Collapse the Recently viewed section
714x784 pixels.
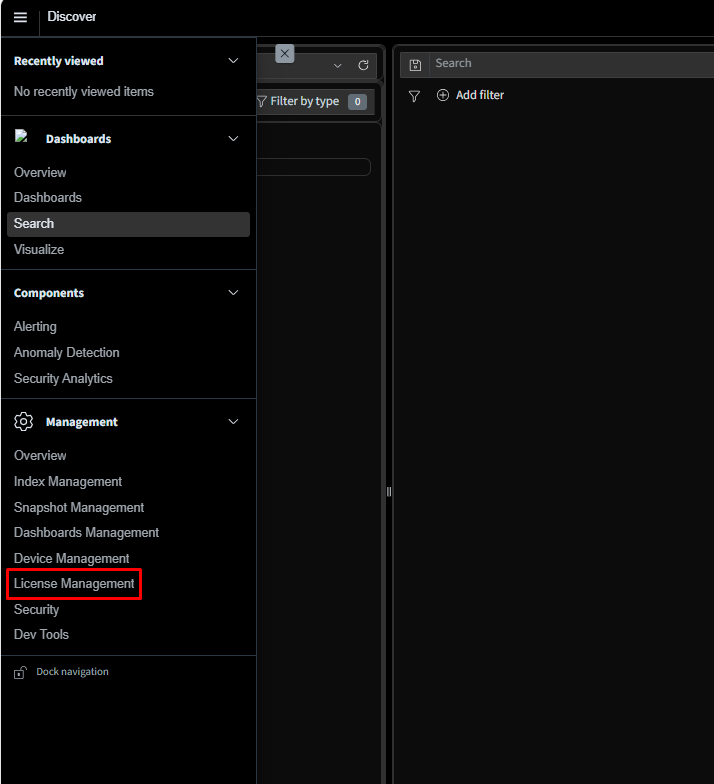(x=234, y=61)
